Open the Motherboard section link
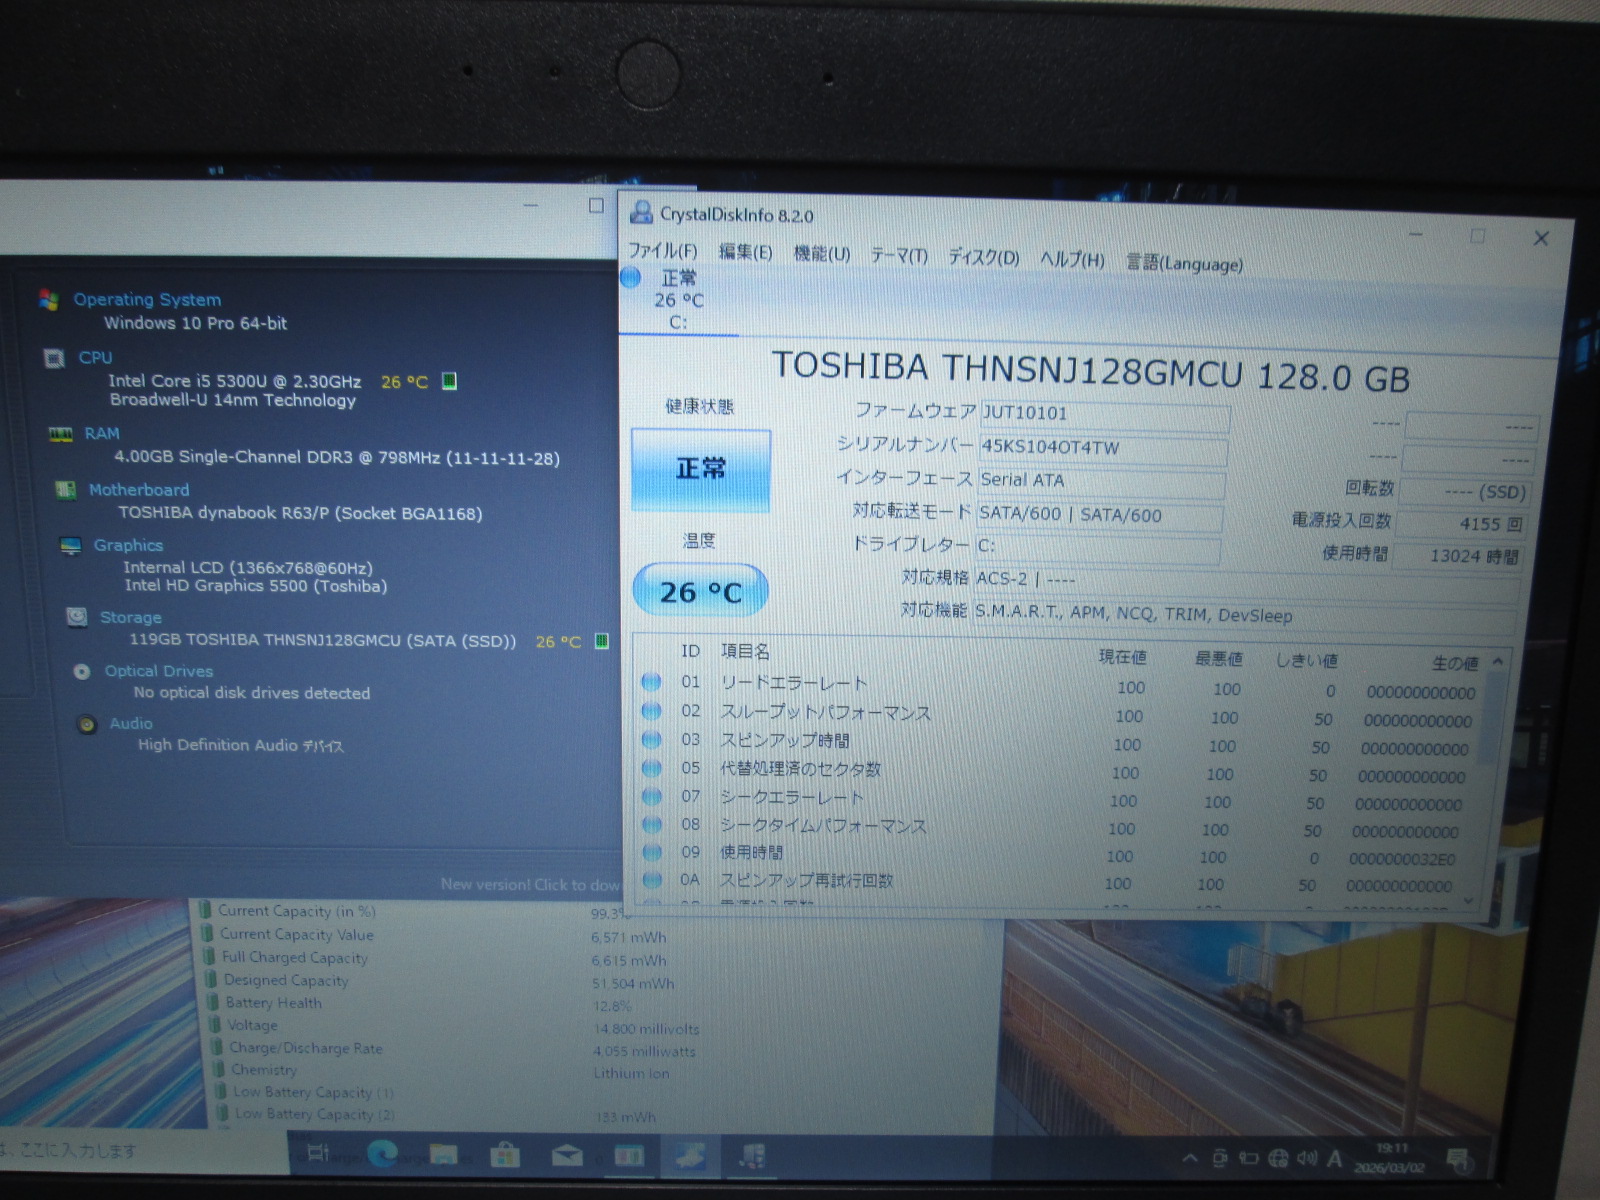Screen dimensions: 1600x1200 click(x=139, y=490)
